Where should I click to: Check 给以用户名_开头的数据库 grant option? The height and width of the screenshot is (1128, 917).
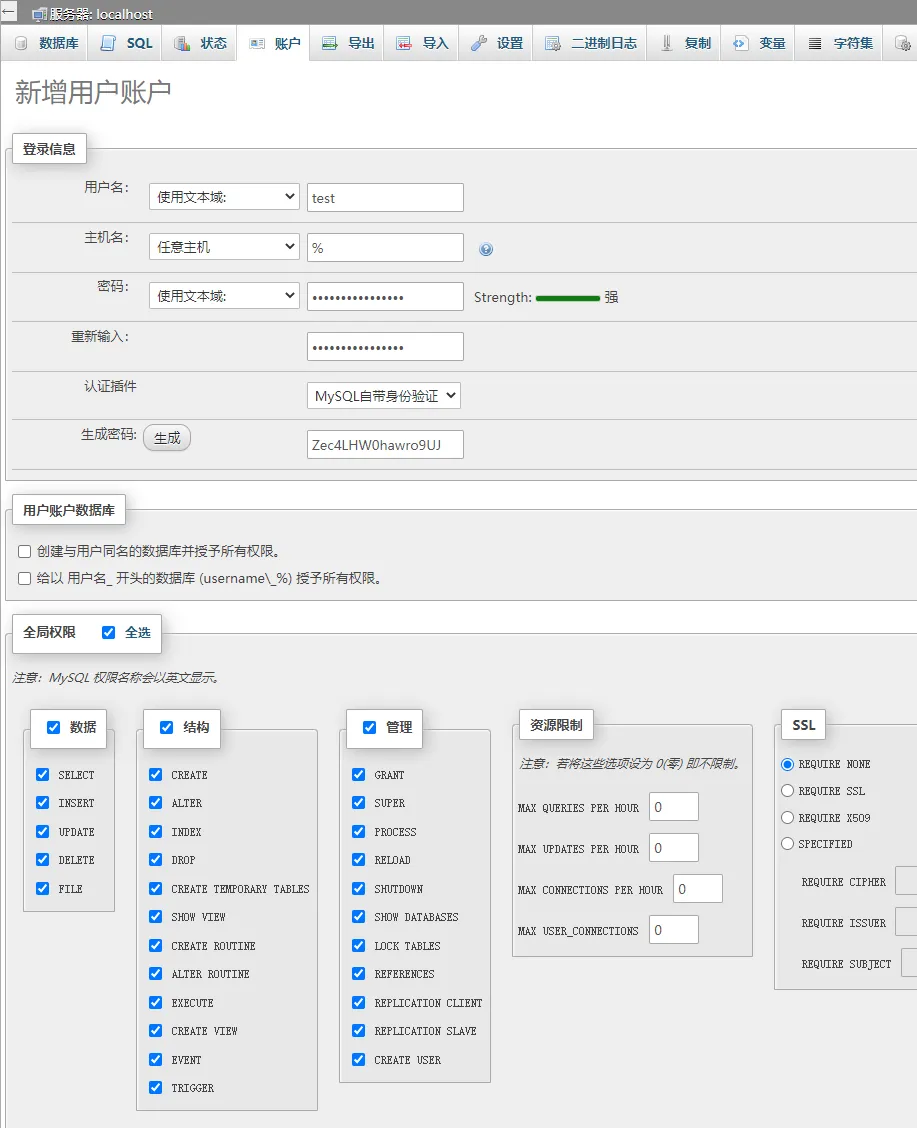click(24, 578)
